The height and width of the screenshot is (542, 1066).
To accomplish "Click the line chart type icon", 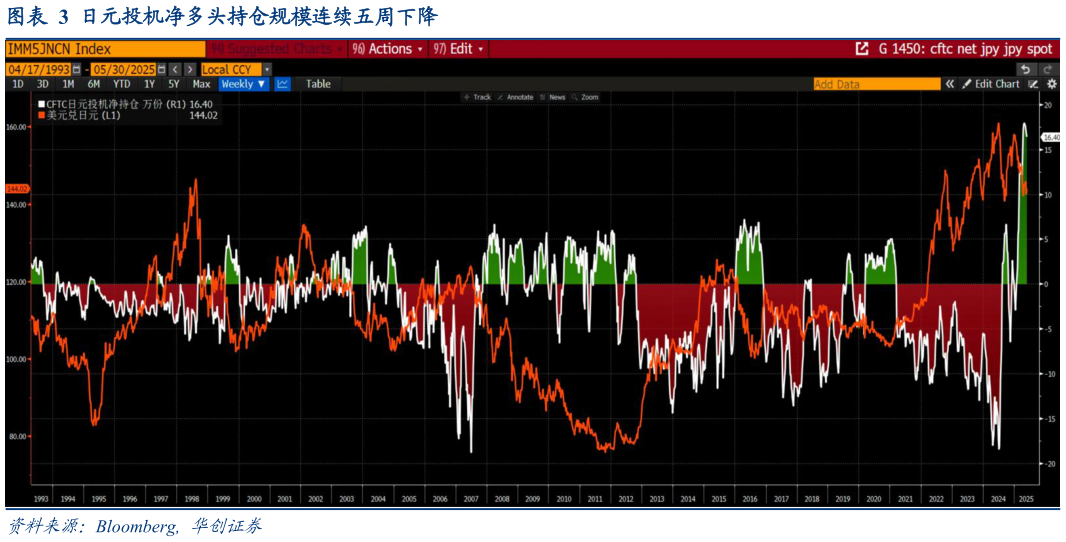I will click(x=282, y=85).
